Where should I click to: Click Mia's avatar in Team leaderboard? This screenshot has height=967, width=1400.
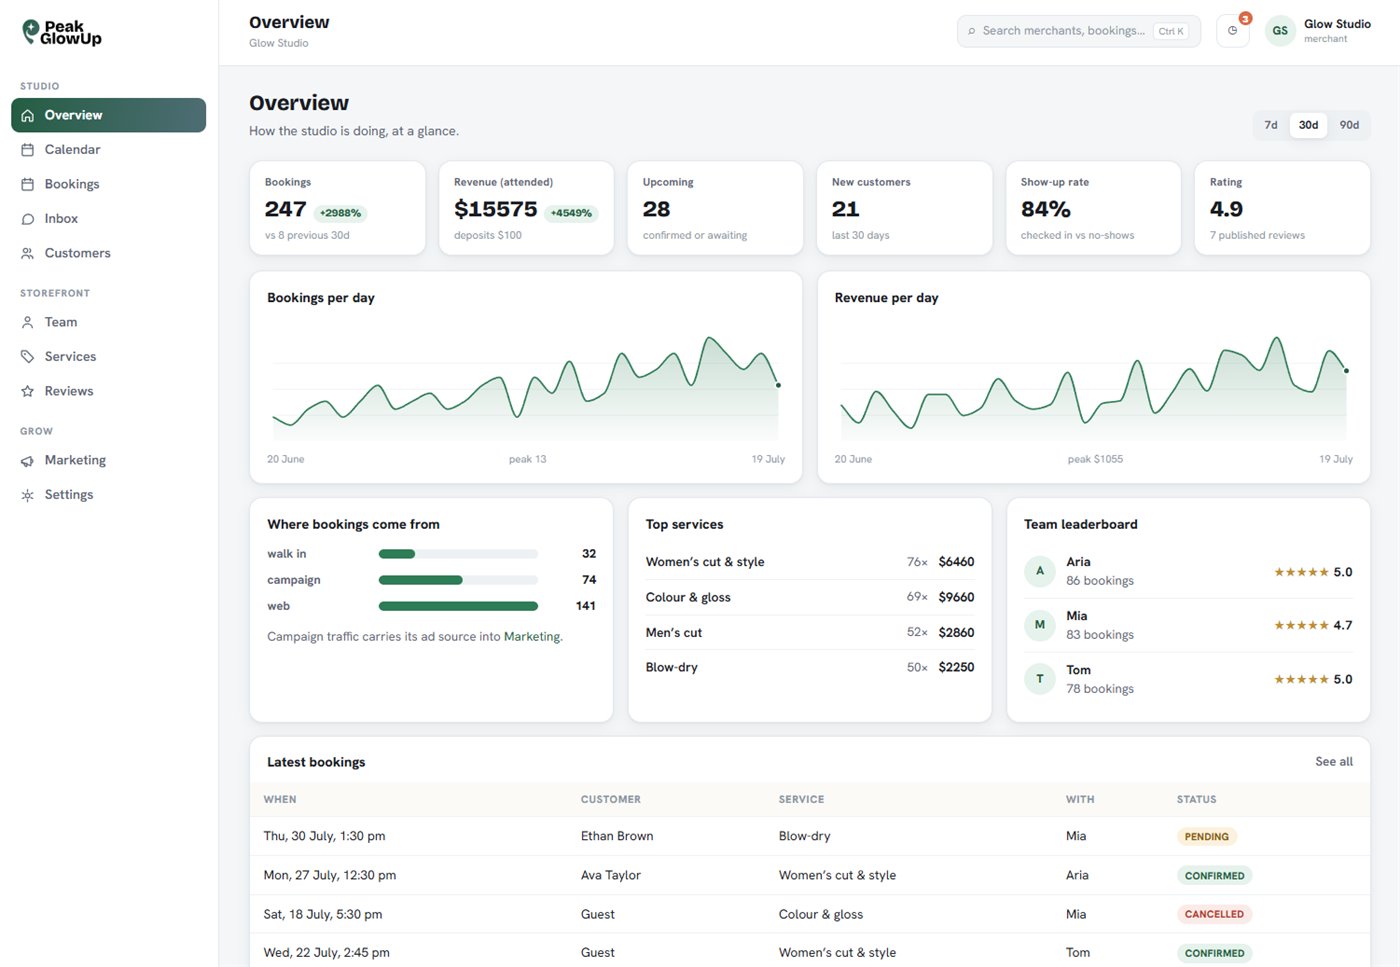click(1040, 625)
